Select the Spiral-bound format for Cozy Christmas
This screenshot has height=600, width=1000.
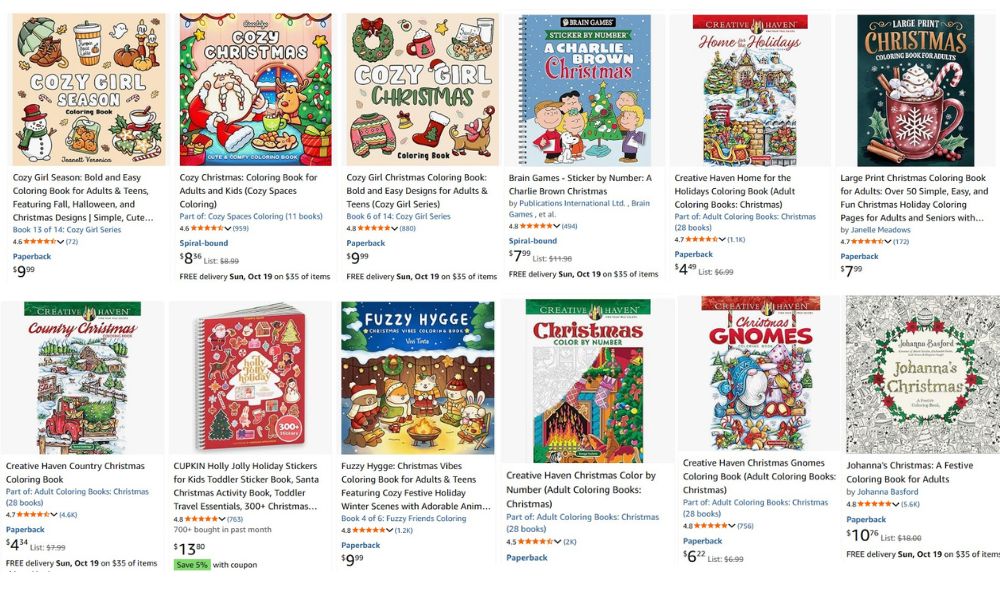(x=203, y=243)
